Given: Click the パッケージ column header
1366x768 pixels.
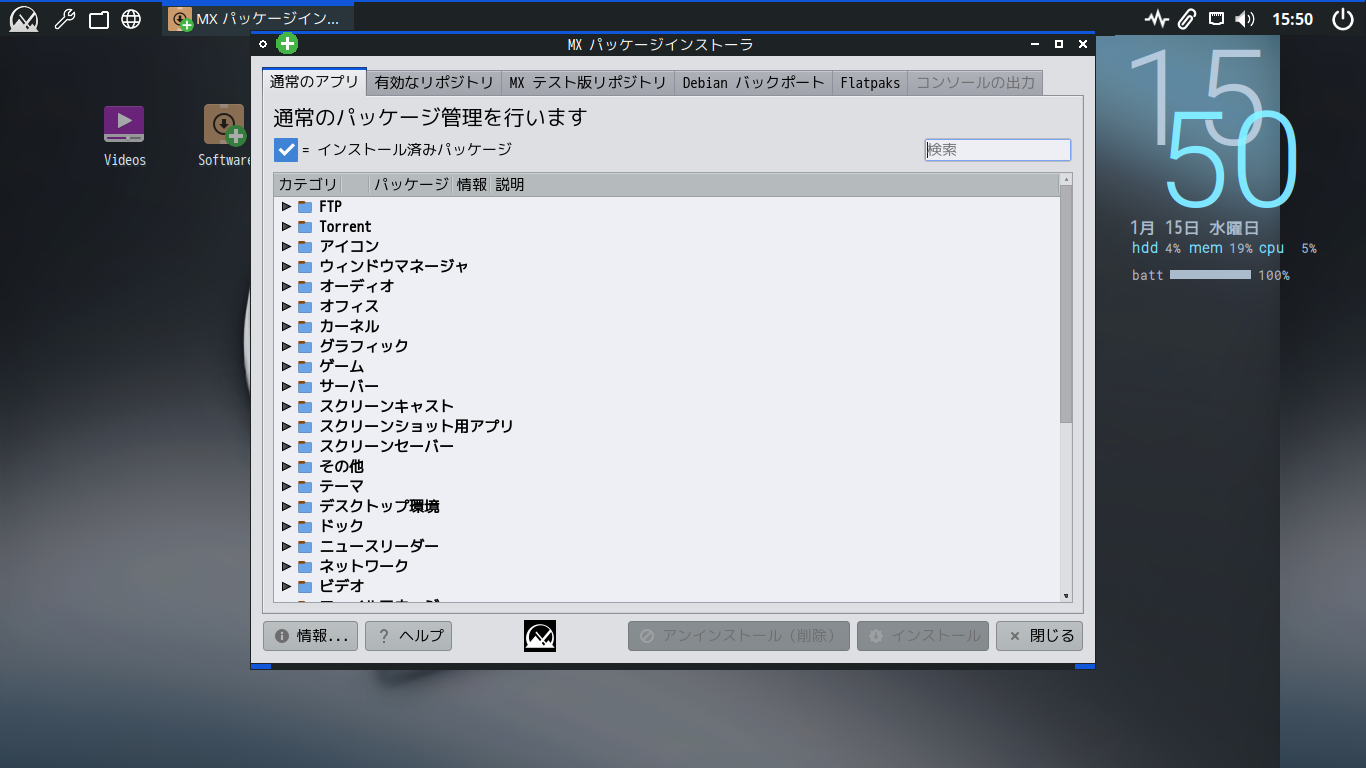Looking at the screenshot, I should (412, 185).
